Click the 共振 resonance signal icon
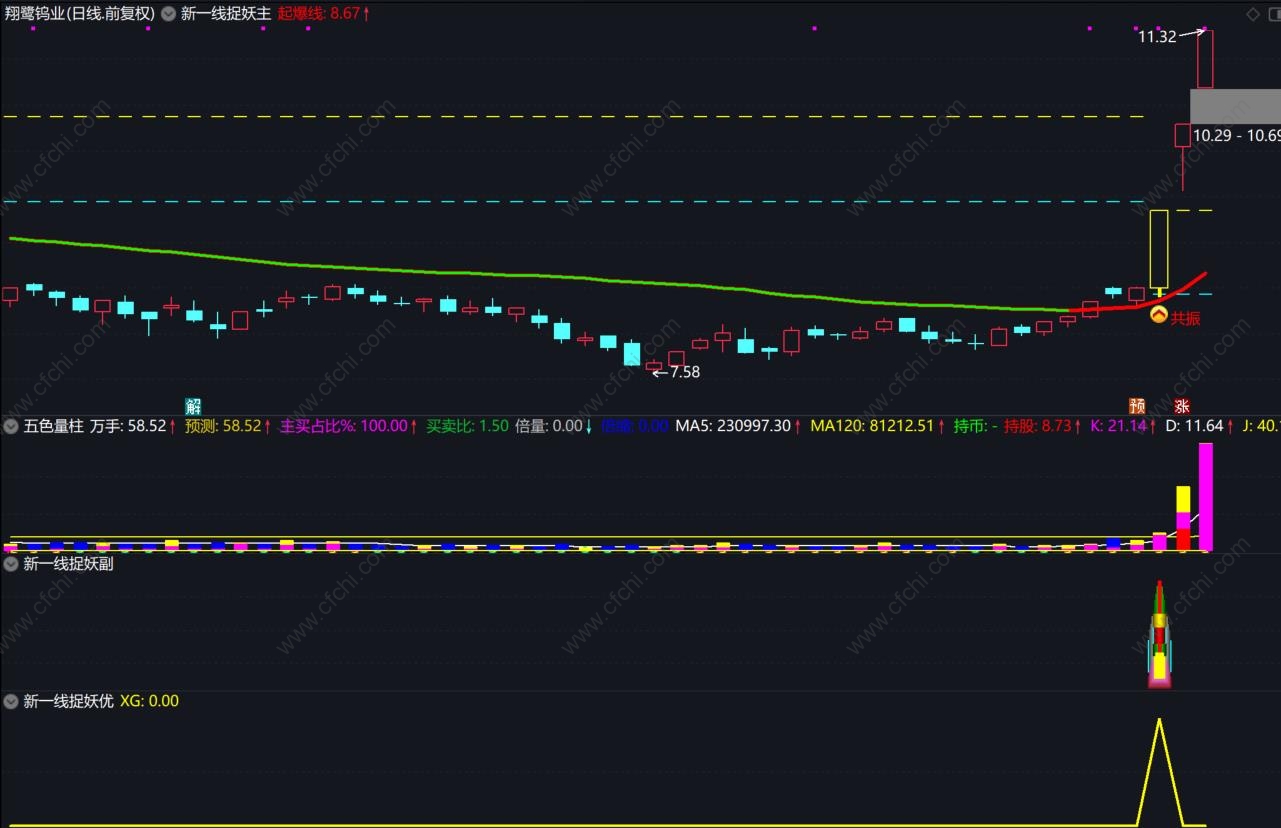1281x828 pixels. tap(1159, 316)
